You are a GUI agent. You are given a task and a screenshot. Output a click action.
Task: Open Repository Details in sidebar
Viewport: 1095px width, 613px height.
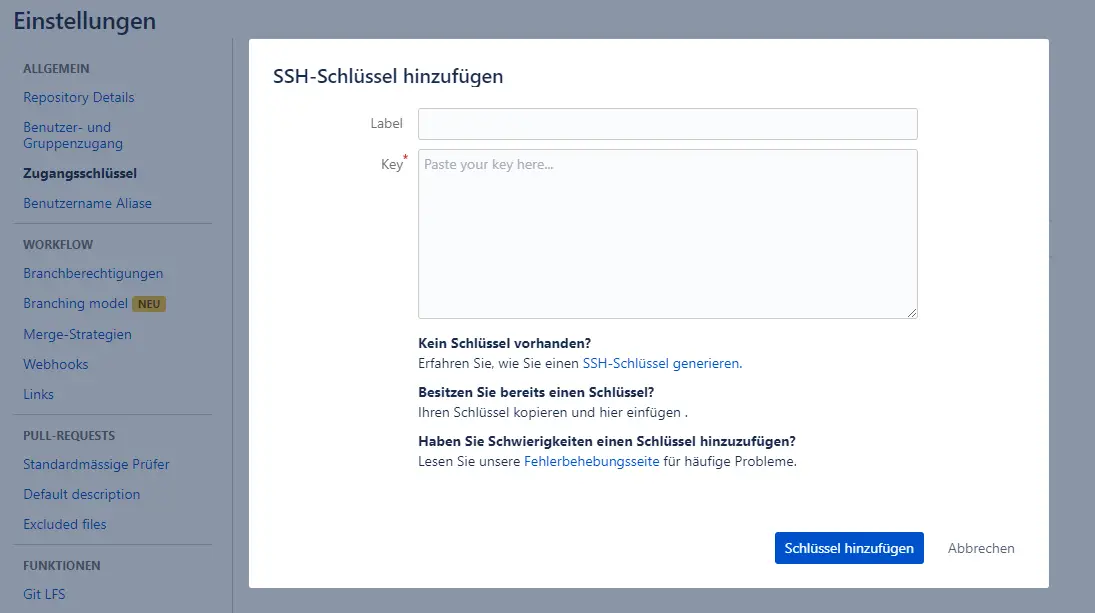coord(78,97)
